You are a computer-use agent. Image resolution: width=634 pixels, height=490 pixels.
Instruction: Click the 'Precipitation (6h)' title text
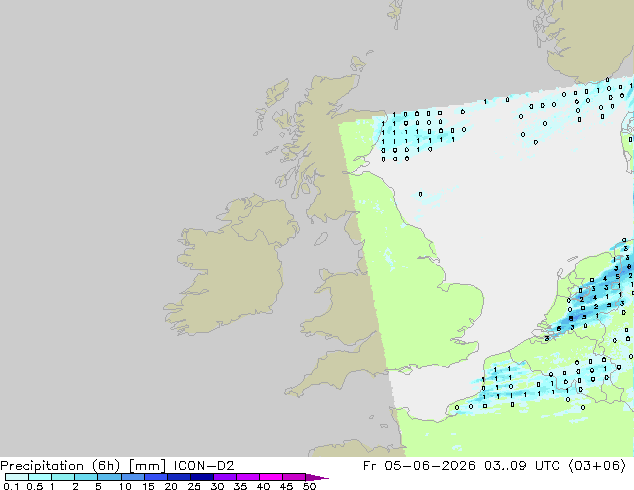point(60,466)
